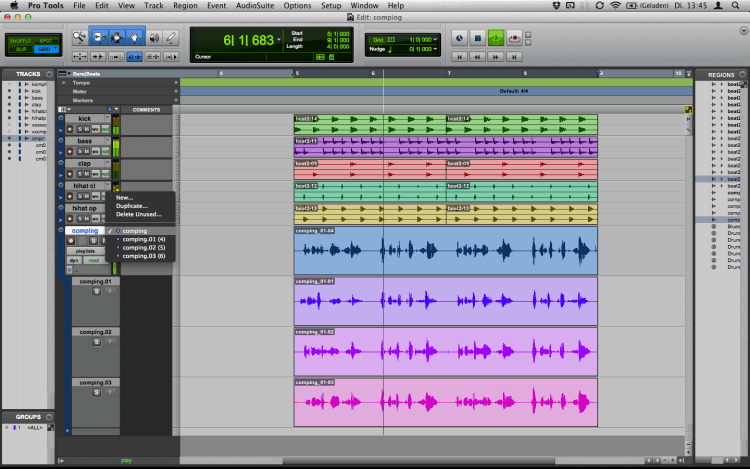Click the kick track name button
This screenshot has height=469, width=750.
(x=85, y=119)
